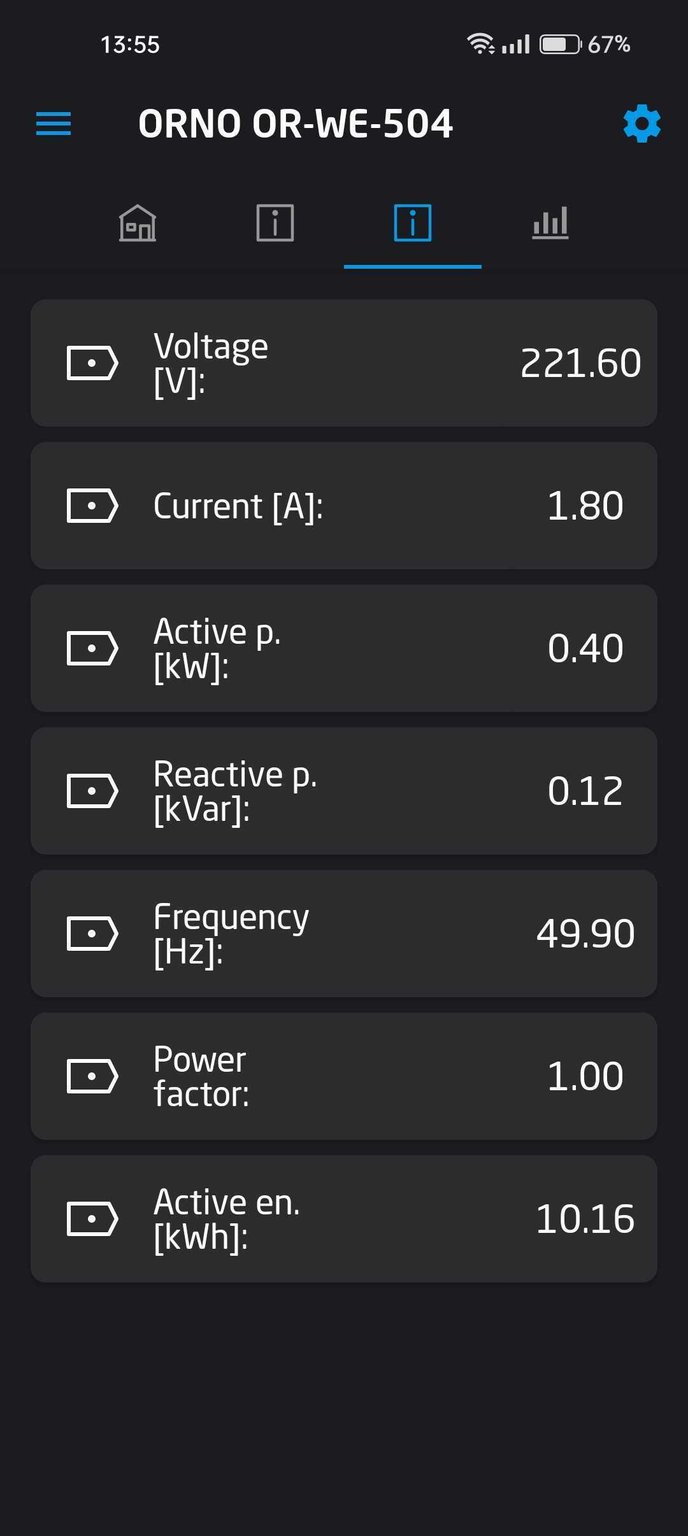The image size is (688, 1536).
Task: Tap the tag icon beside Power factor
Action: (92, 1076)
